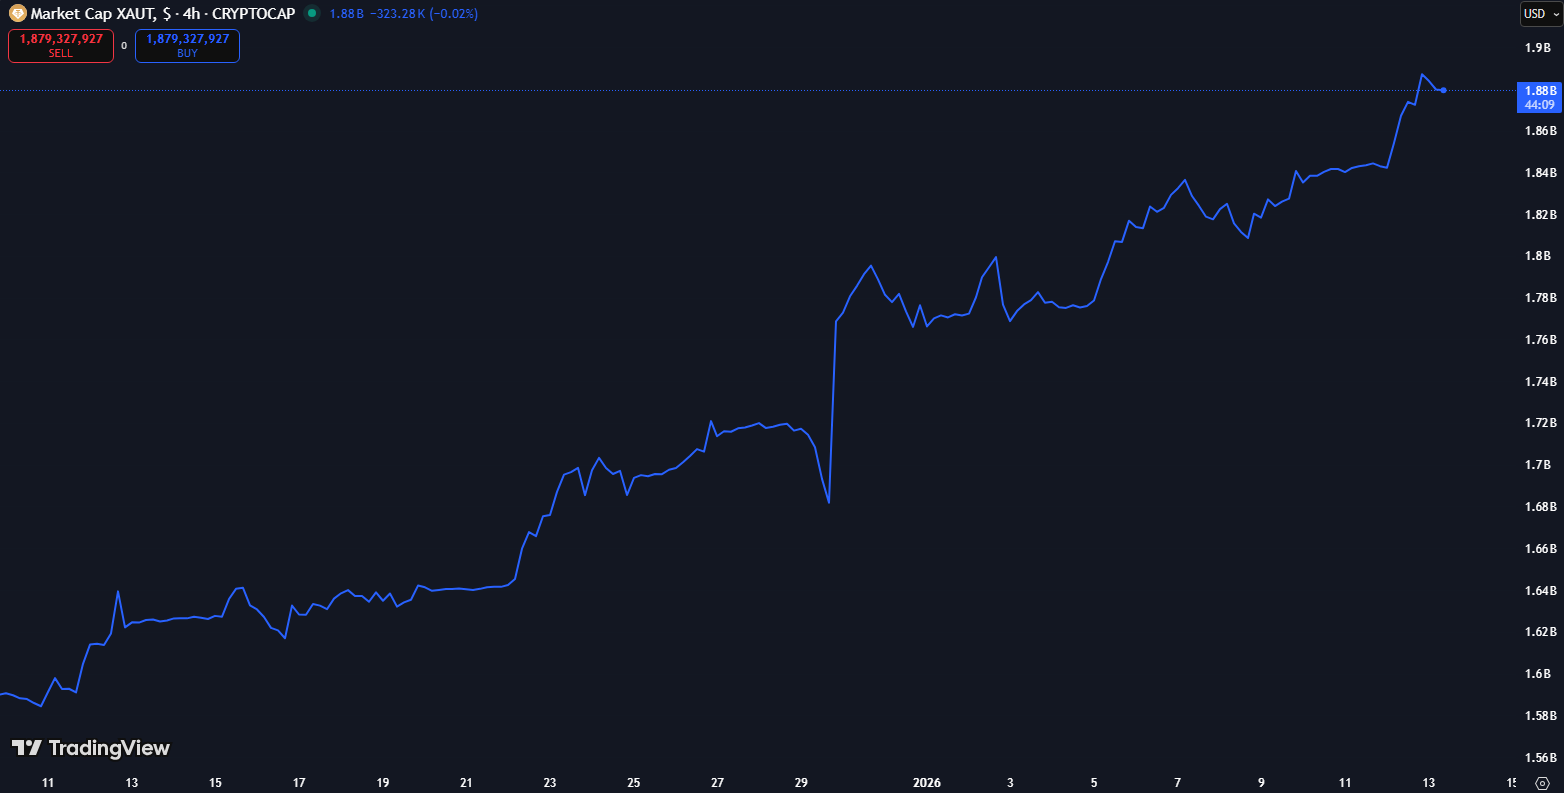Click the 1.82B price axis label
1564x793 pixels.
[1540, 215]
